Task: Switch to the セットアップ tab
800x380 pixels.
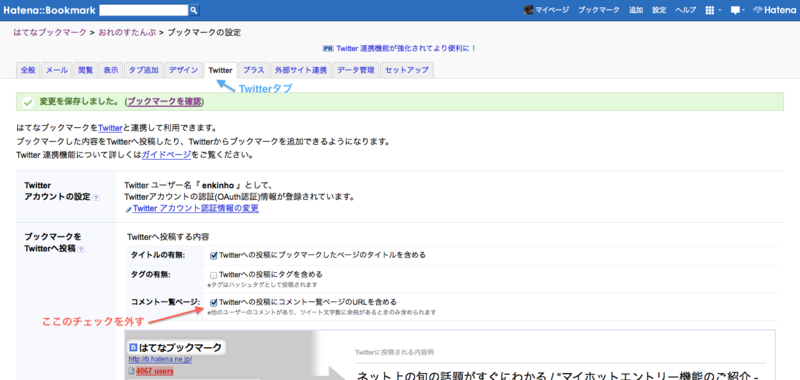Action: coord(407,70)
